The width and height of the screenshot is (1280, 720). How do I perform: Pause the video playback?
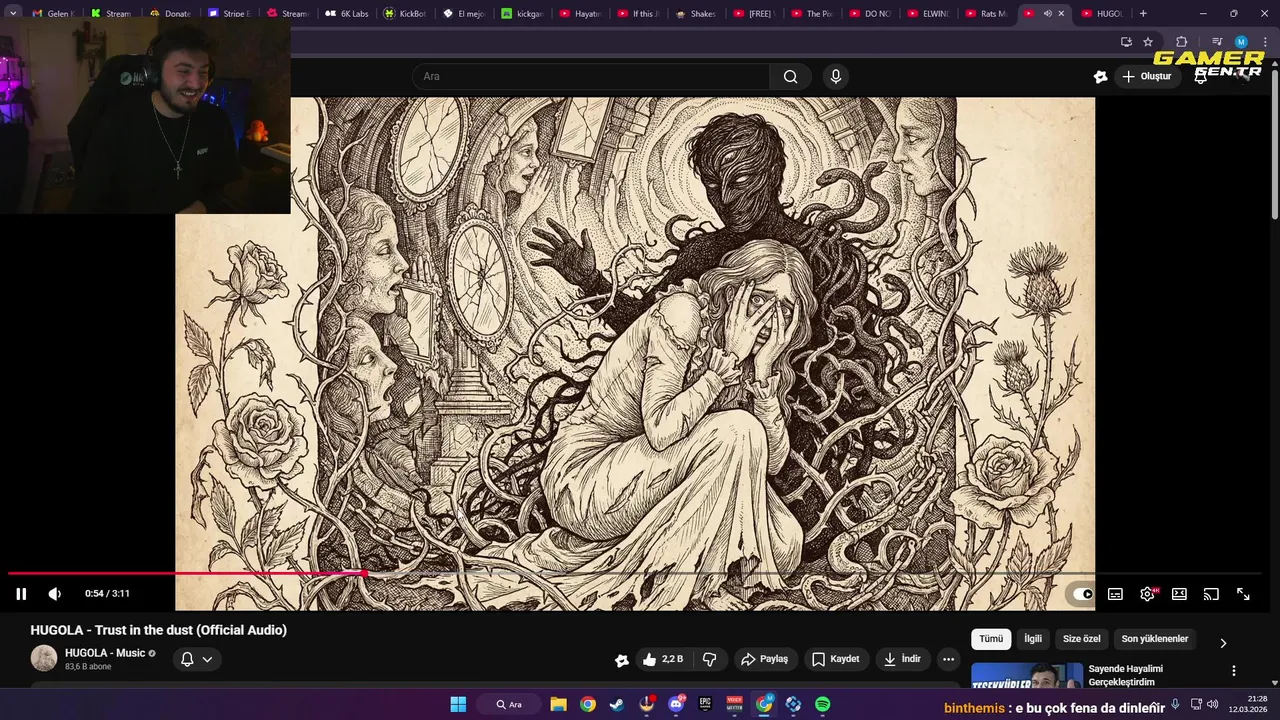click(21, 594)
